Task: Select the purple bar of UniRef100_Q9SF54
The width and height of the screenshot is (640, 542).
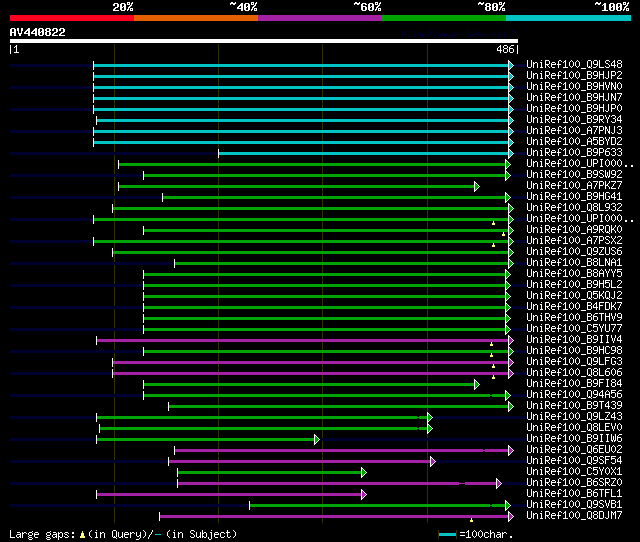Action: [x=300, y=462]
